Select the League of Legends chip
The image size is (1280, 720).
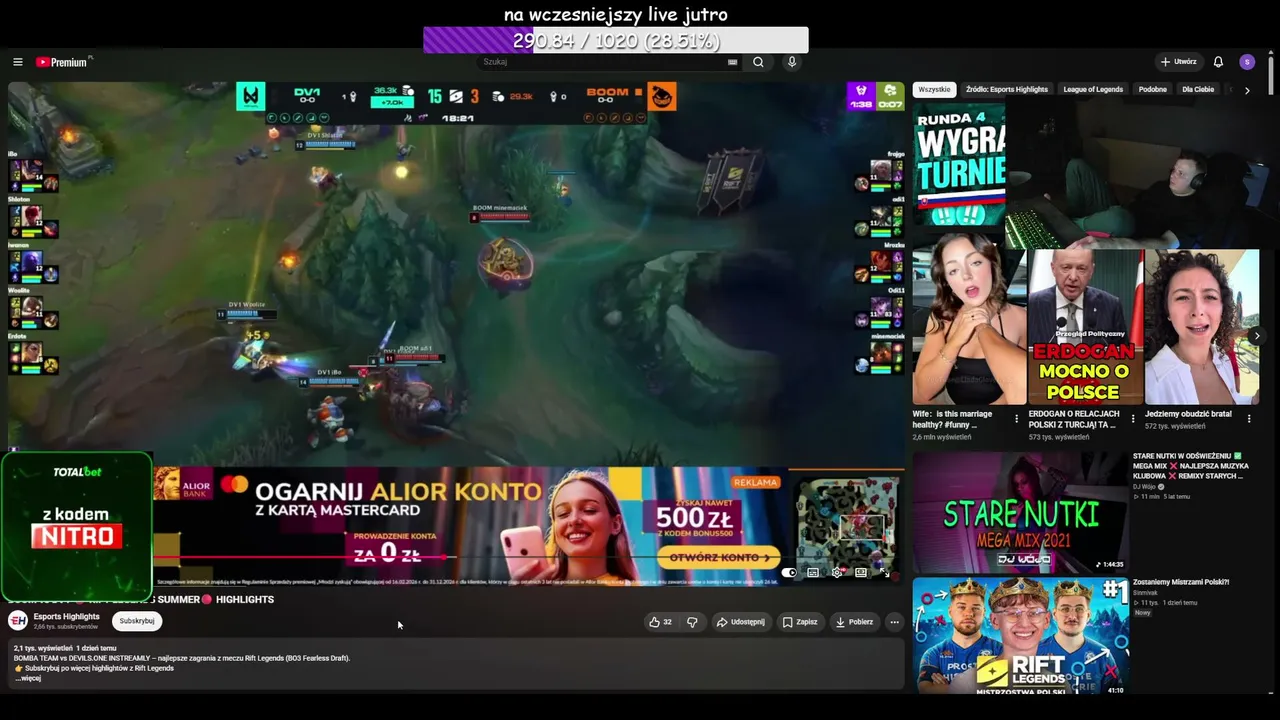pos(1093,89)
